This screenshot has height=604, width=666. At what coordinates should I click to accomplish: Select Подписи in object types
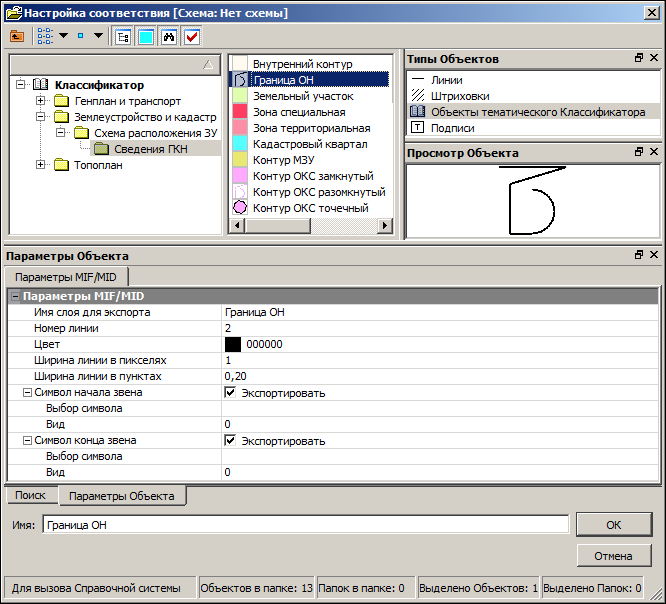tap(452, 128)
